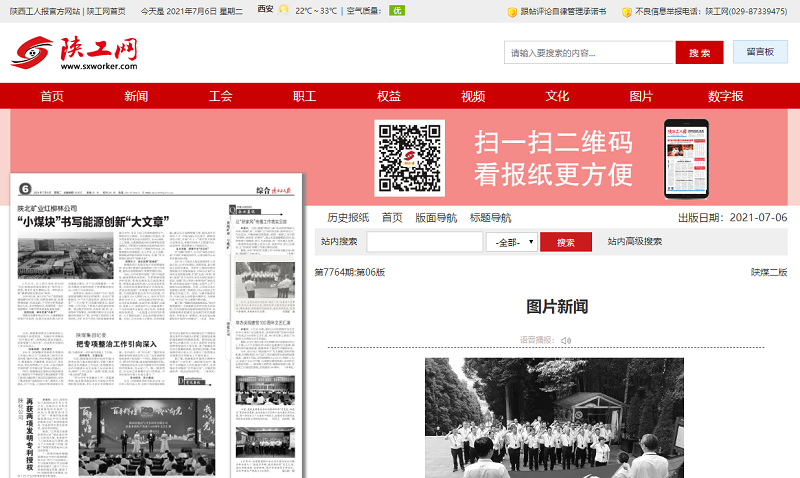The image size is (800, 478).
Task: Open the 数字报 navigation tab
Action: [x=726, y=96]
